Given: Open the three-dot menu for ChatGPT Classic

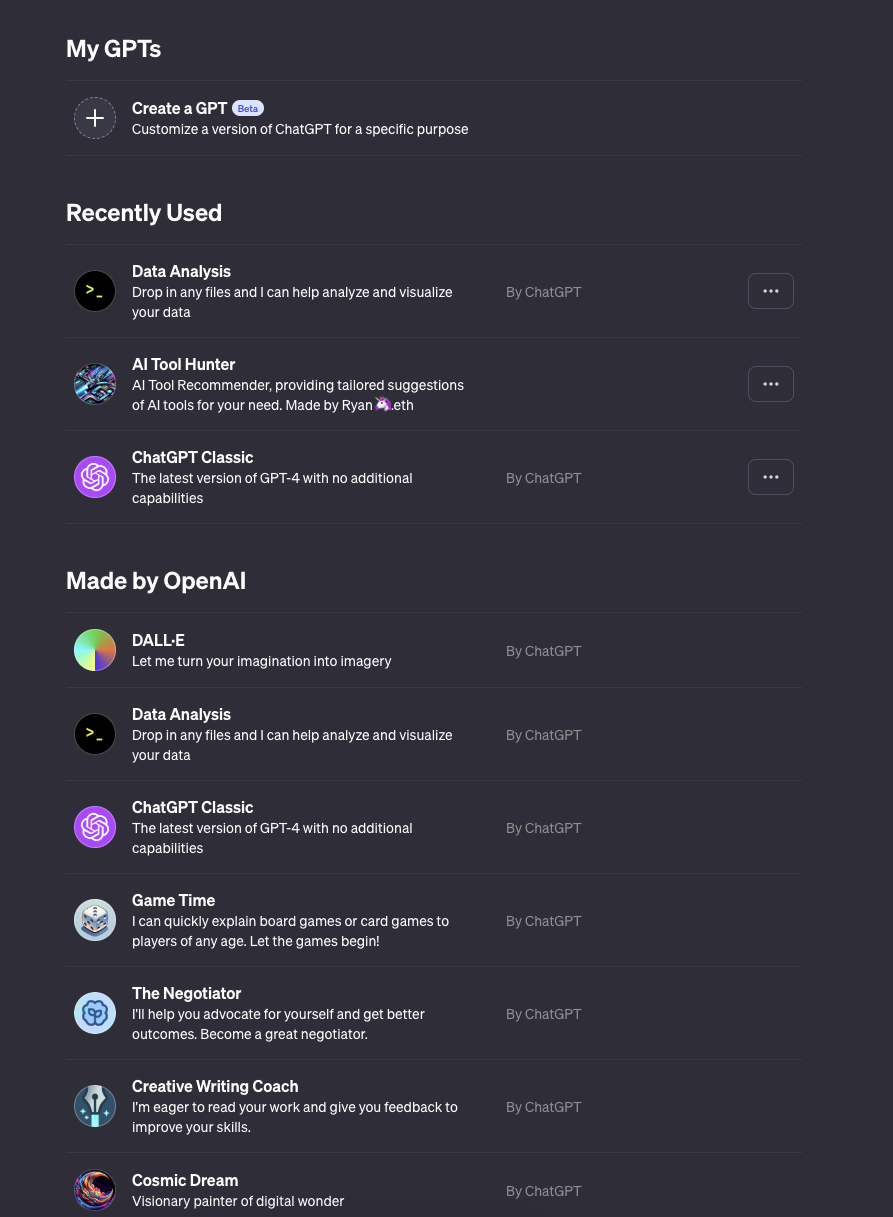Looking at the screenshot, I should [x=771, y=477].
